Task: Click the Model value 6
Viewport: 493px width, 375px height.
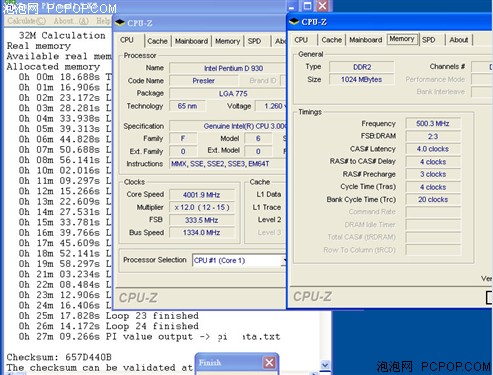Action: click(258, 139)
